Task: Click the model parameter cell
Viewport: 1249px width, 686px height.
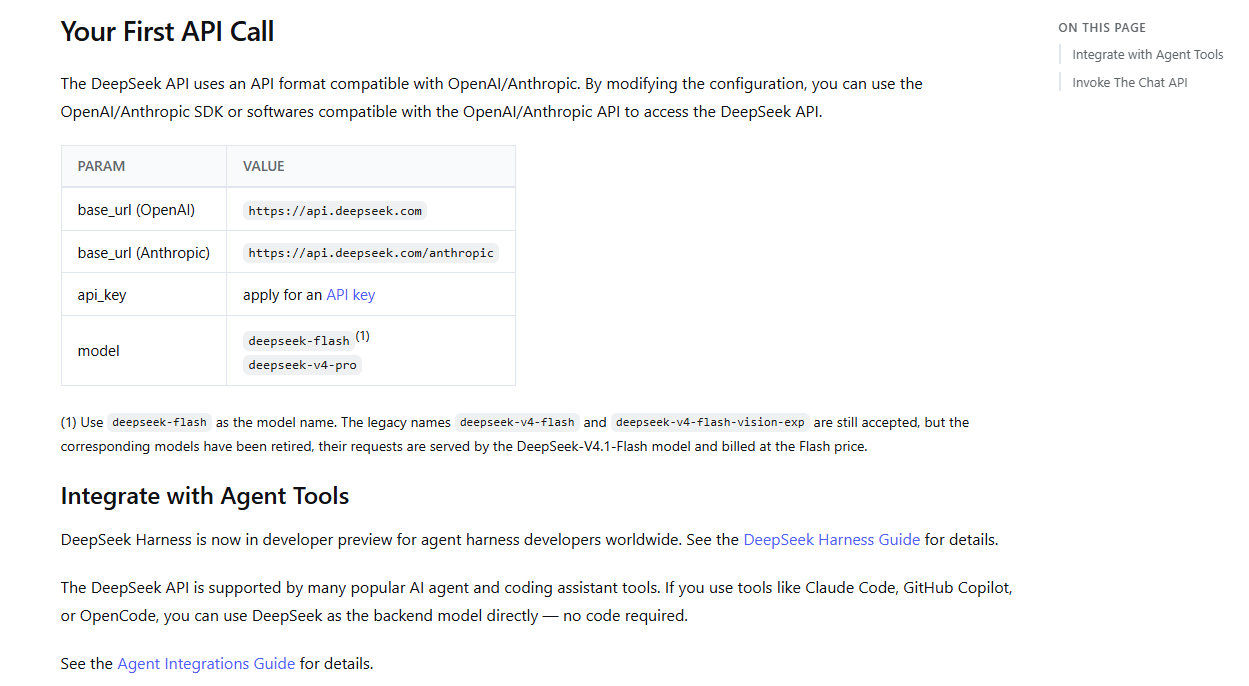Action: pos(144,351)
